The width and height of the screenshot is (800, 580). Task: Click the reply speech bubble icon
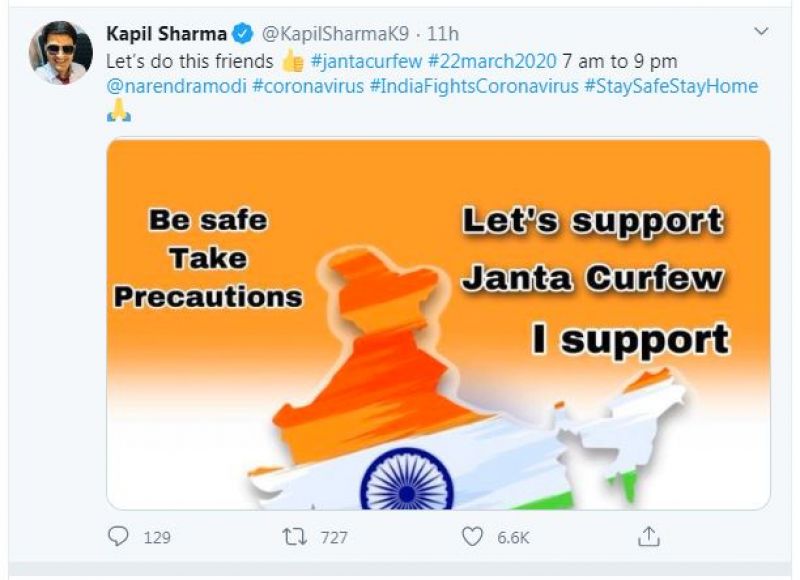click(x=118, y=537)
